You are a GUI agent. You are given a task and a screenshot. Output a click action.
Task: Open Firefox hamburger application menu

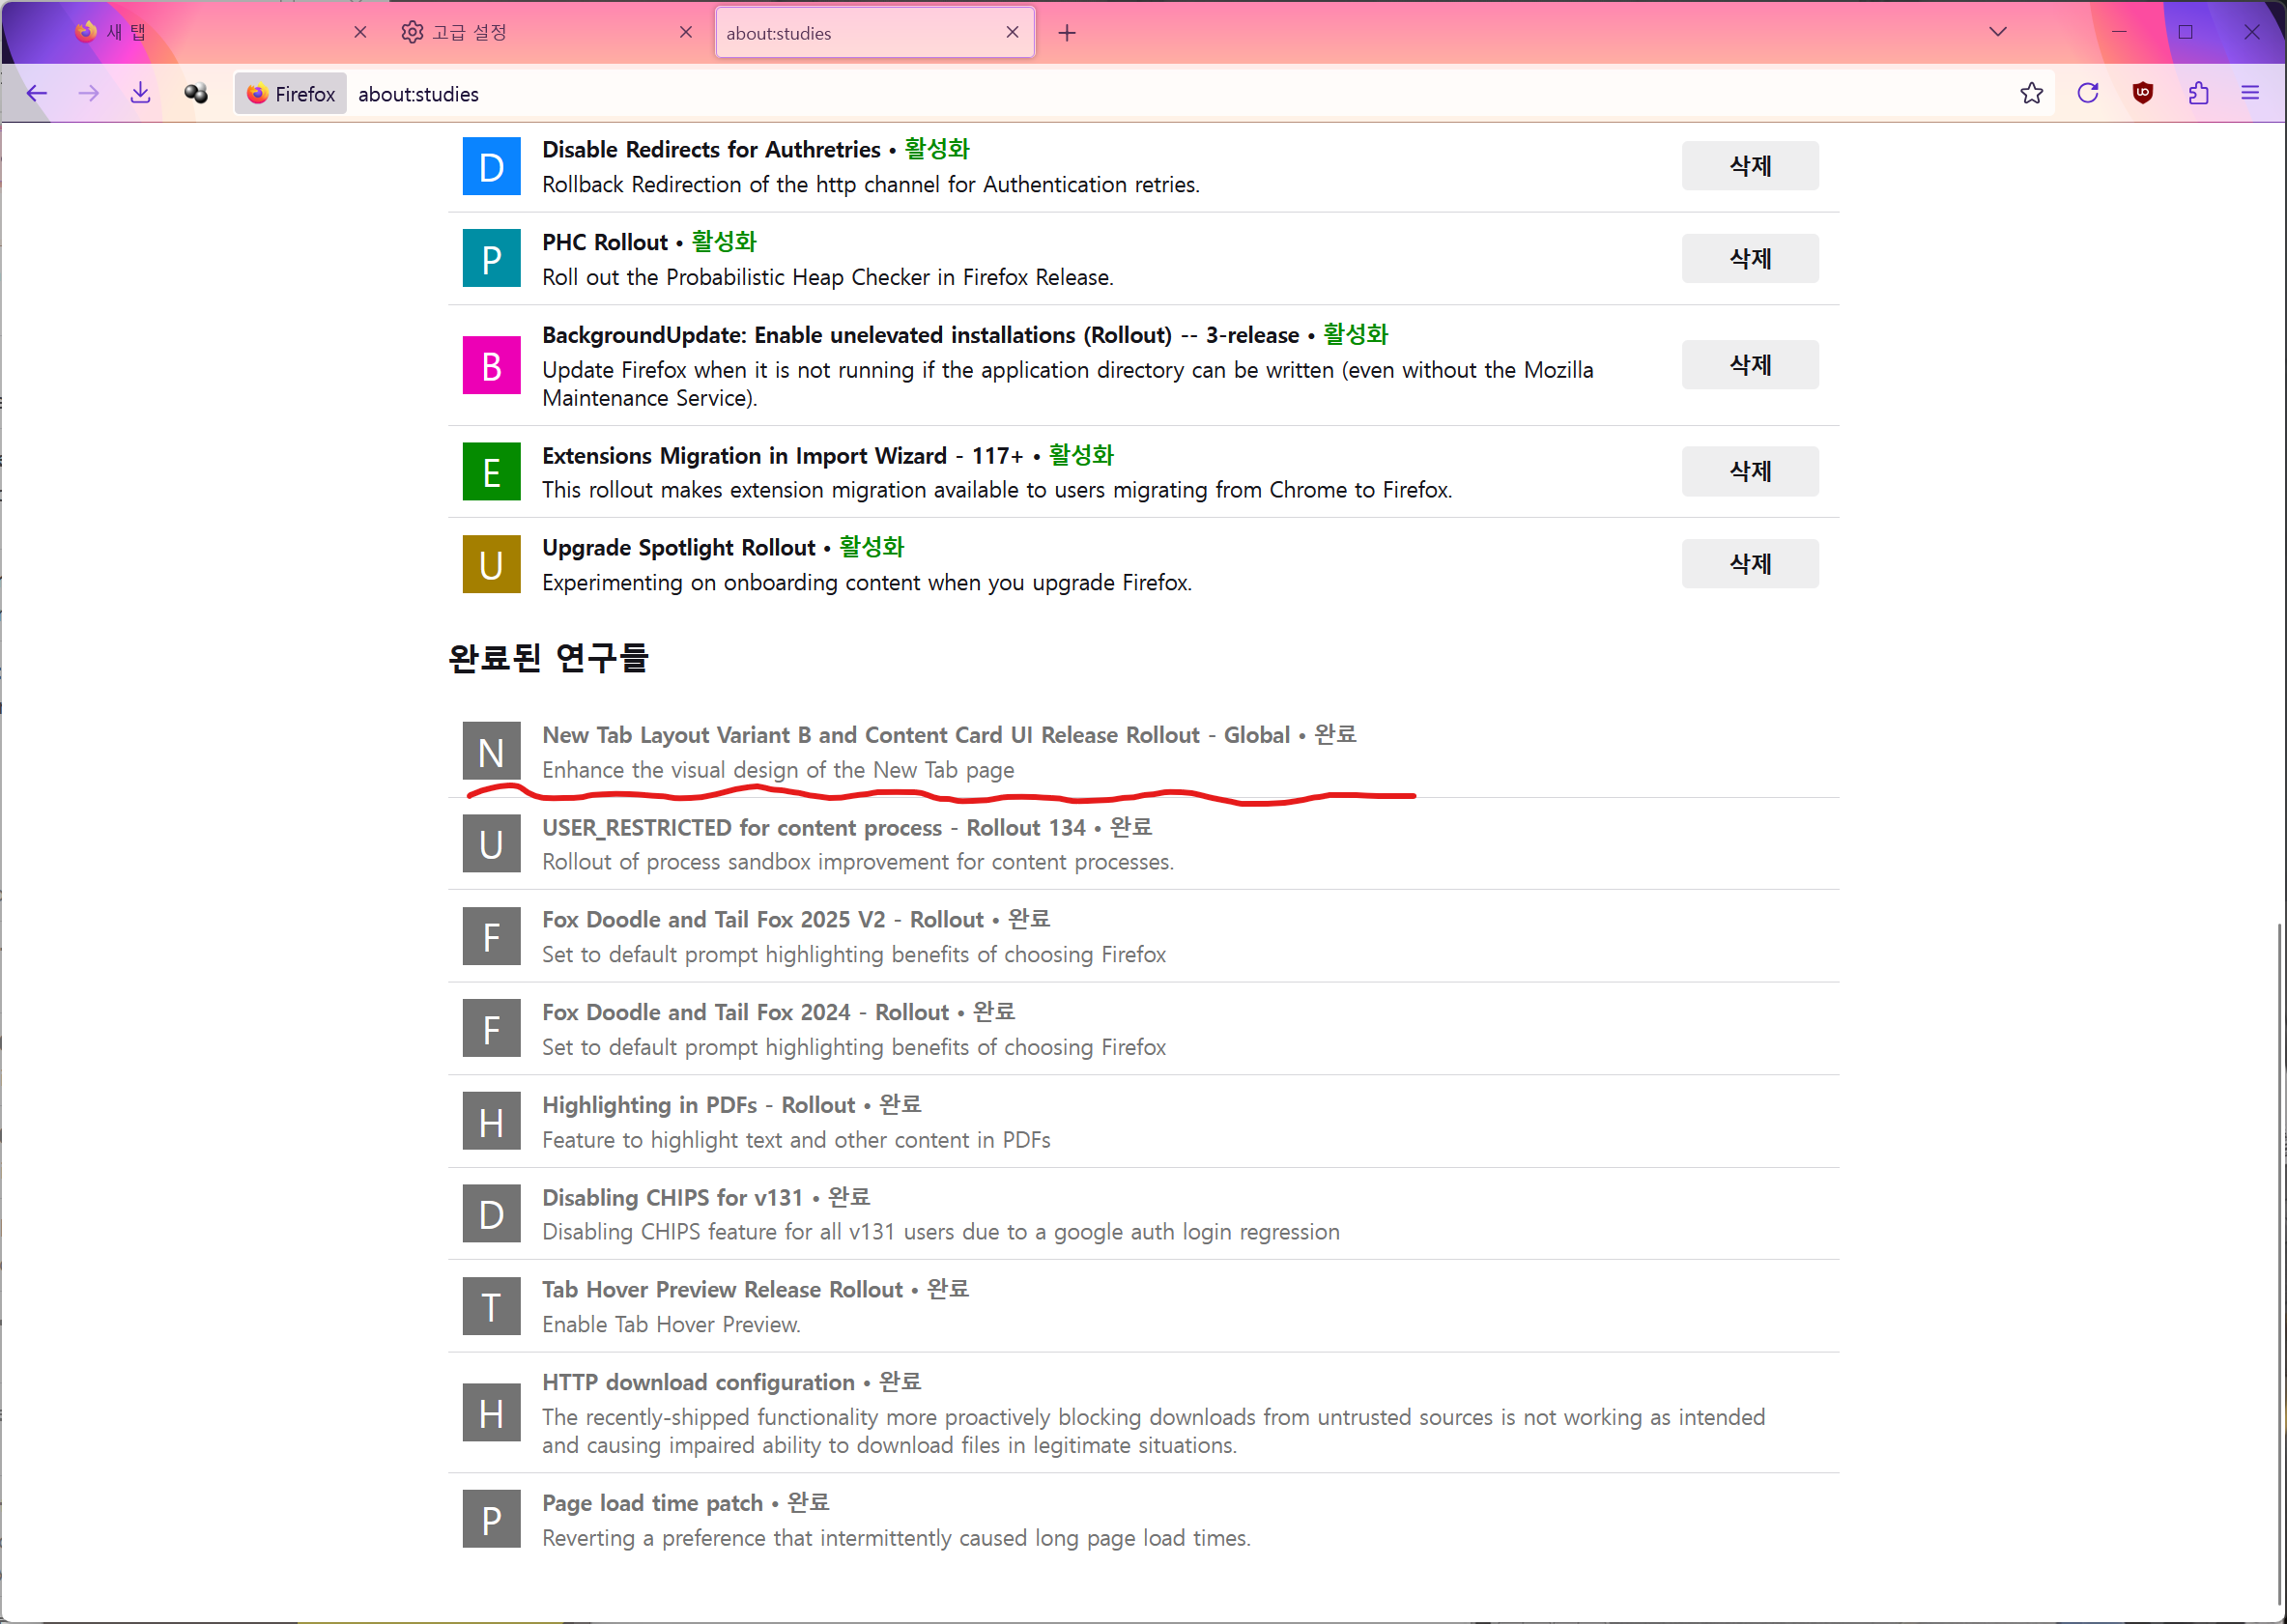2250,94
